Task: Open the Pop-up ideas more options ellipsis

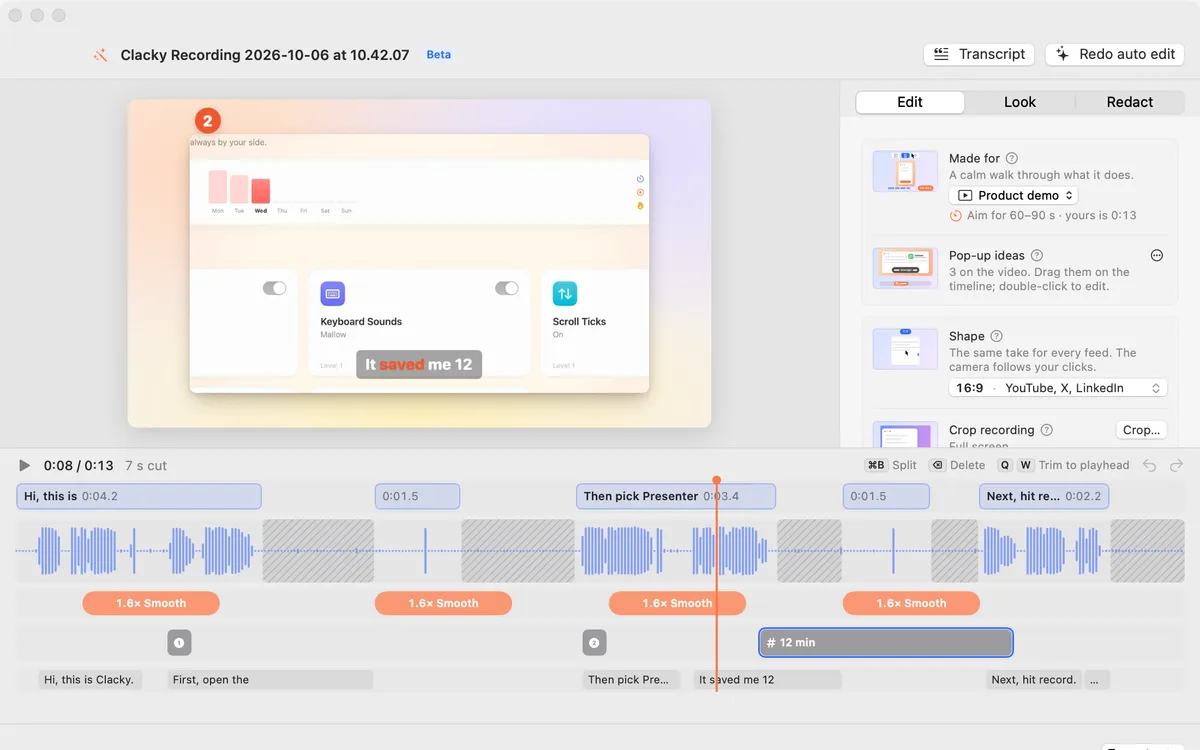Action: point(1157,255)
